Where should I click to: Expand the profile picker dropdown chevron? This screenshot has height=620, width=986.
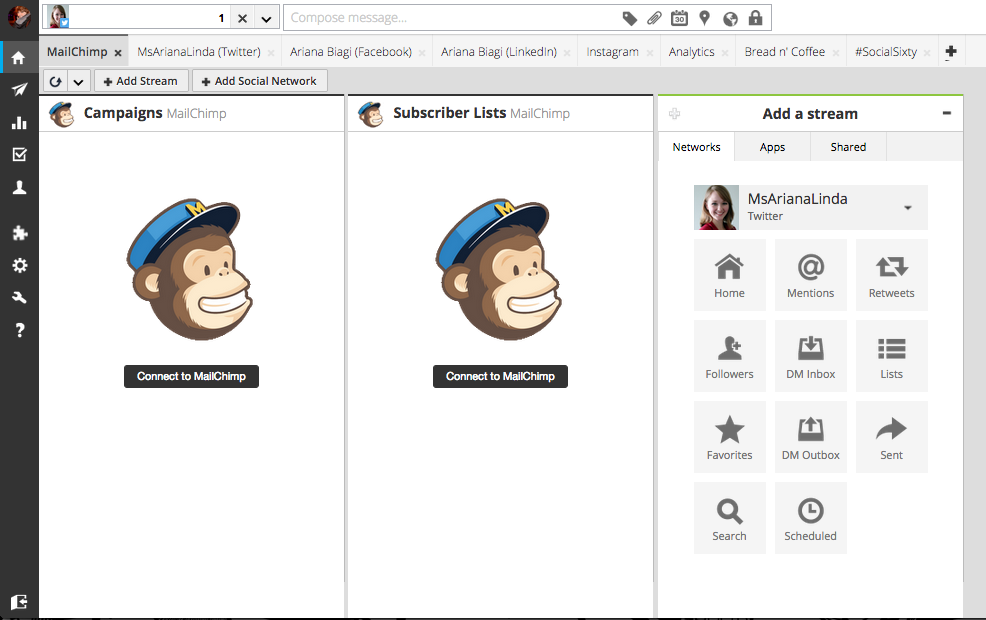[267, 18]
